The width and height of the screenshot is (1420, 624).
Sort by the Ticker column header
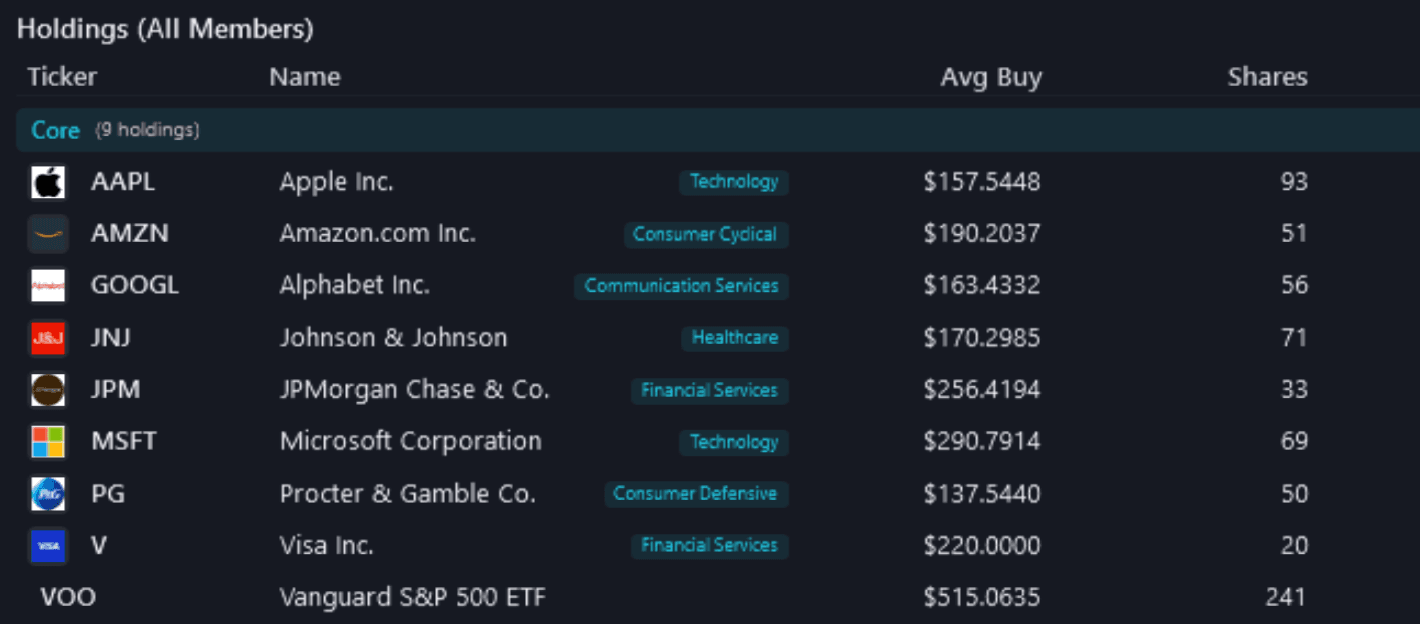pos(62,77)
